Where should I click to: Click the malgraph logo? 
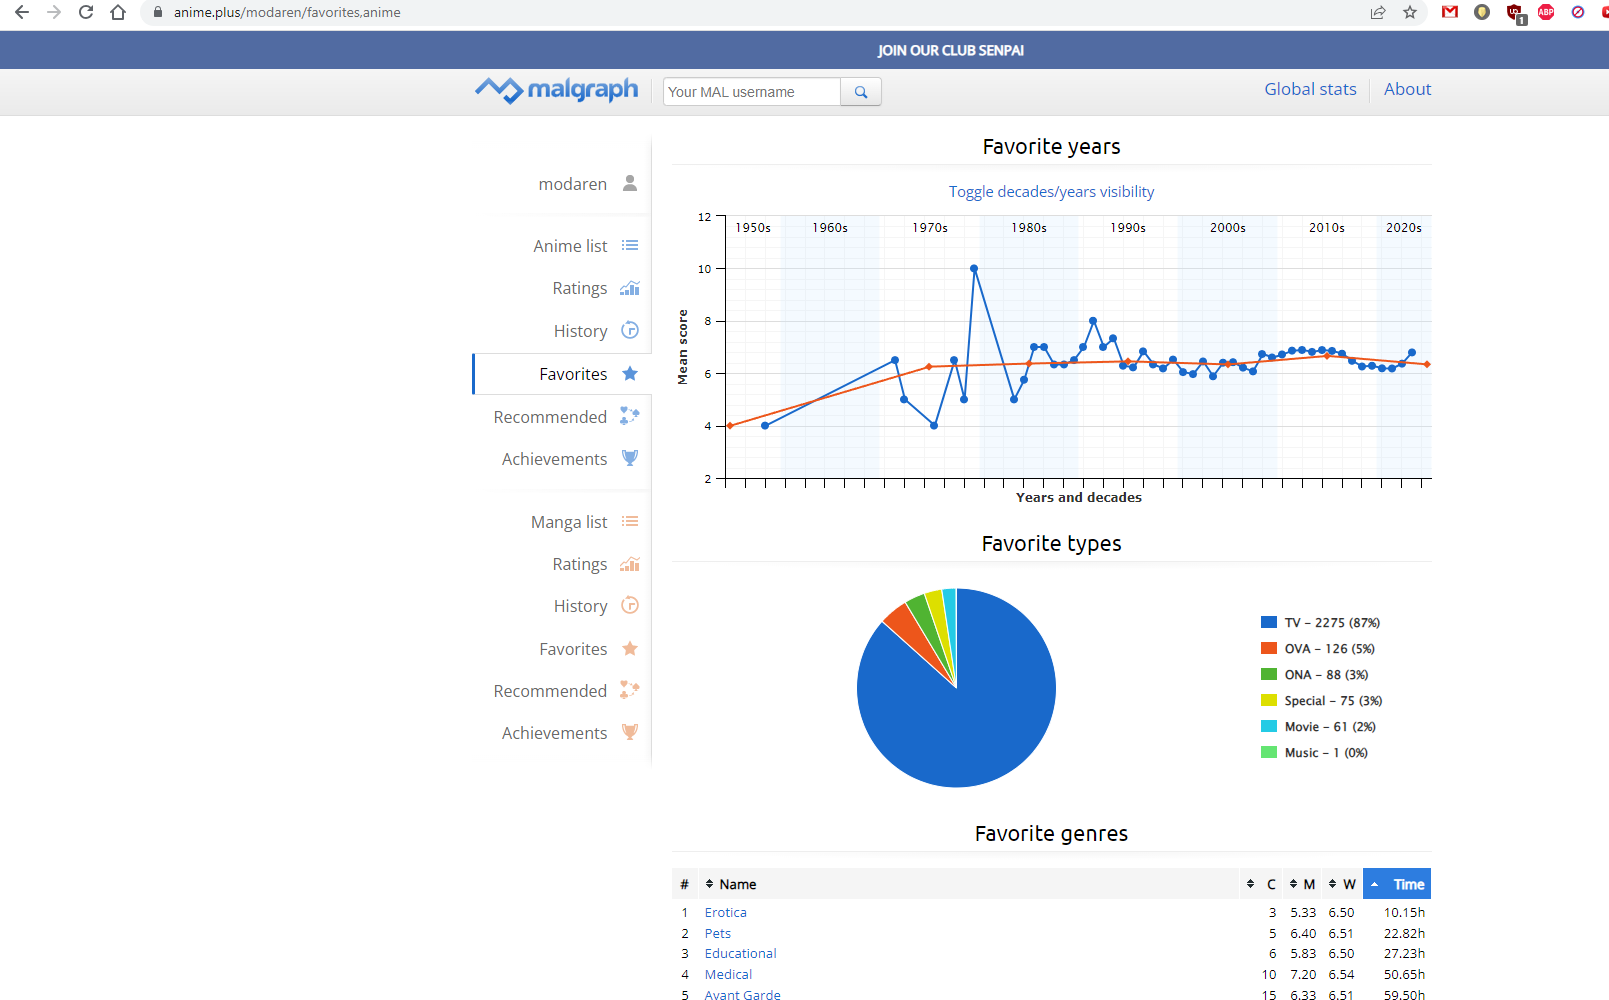tap(557, 90)
